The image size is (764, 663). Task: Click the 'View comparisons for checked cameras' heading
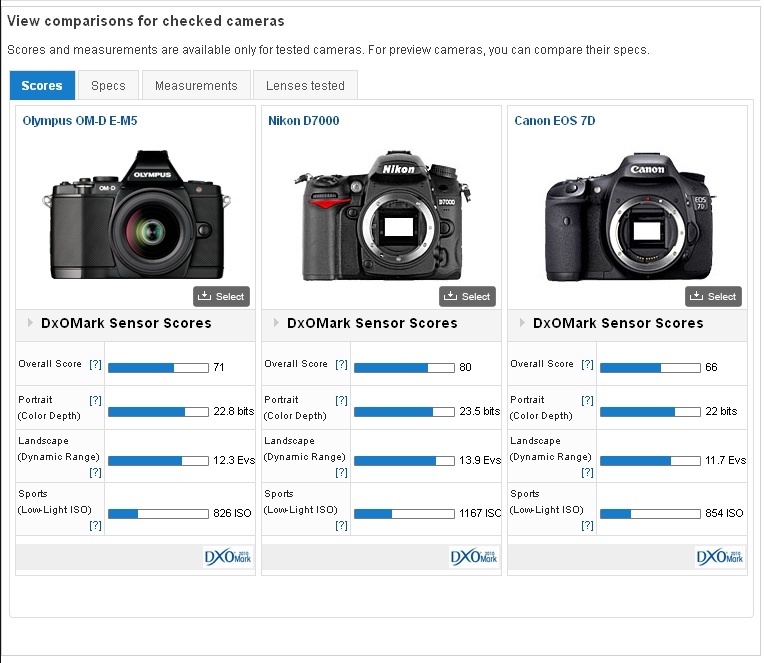pyautogui.click(x=146, y=21)
